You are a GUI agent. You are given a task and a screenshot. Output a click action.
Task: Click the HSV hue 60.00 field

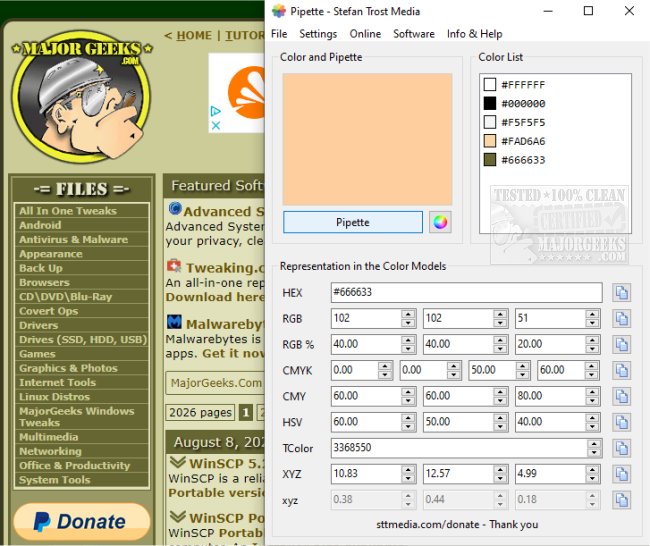[366, 422]
